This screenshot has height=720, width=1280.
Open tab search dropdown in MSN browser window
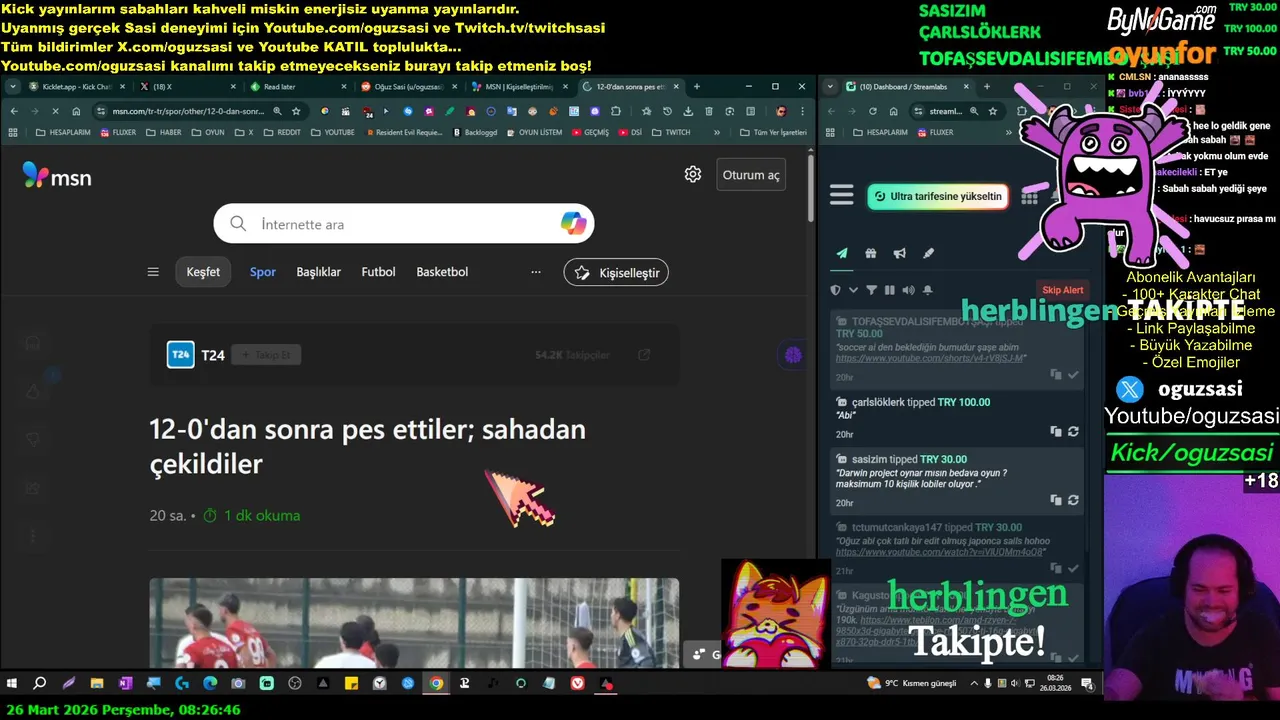[x=12, y=87]
